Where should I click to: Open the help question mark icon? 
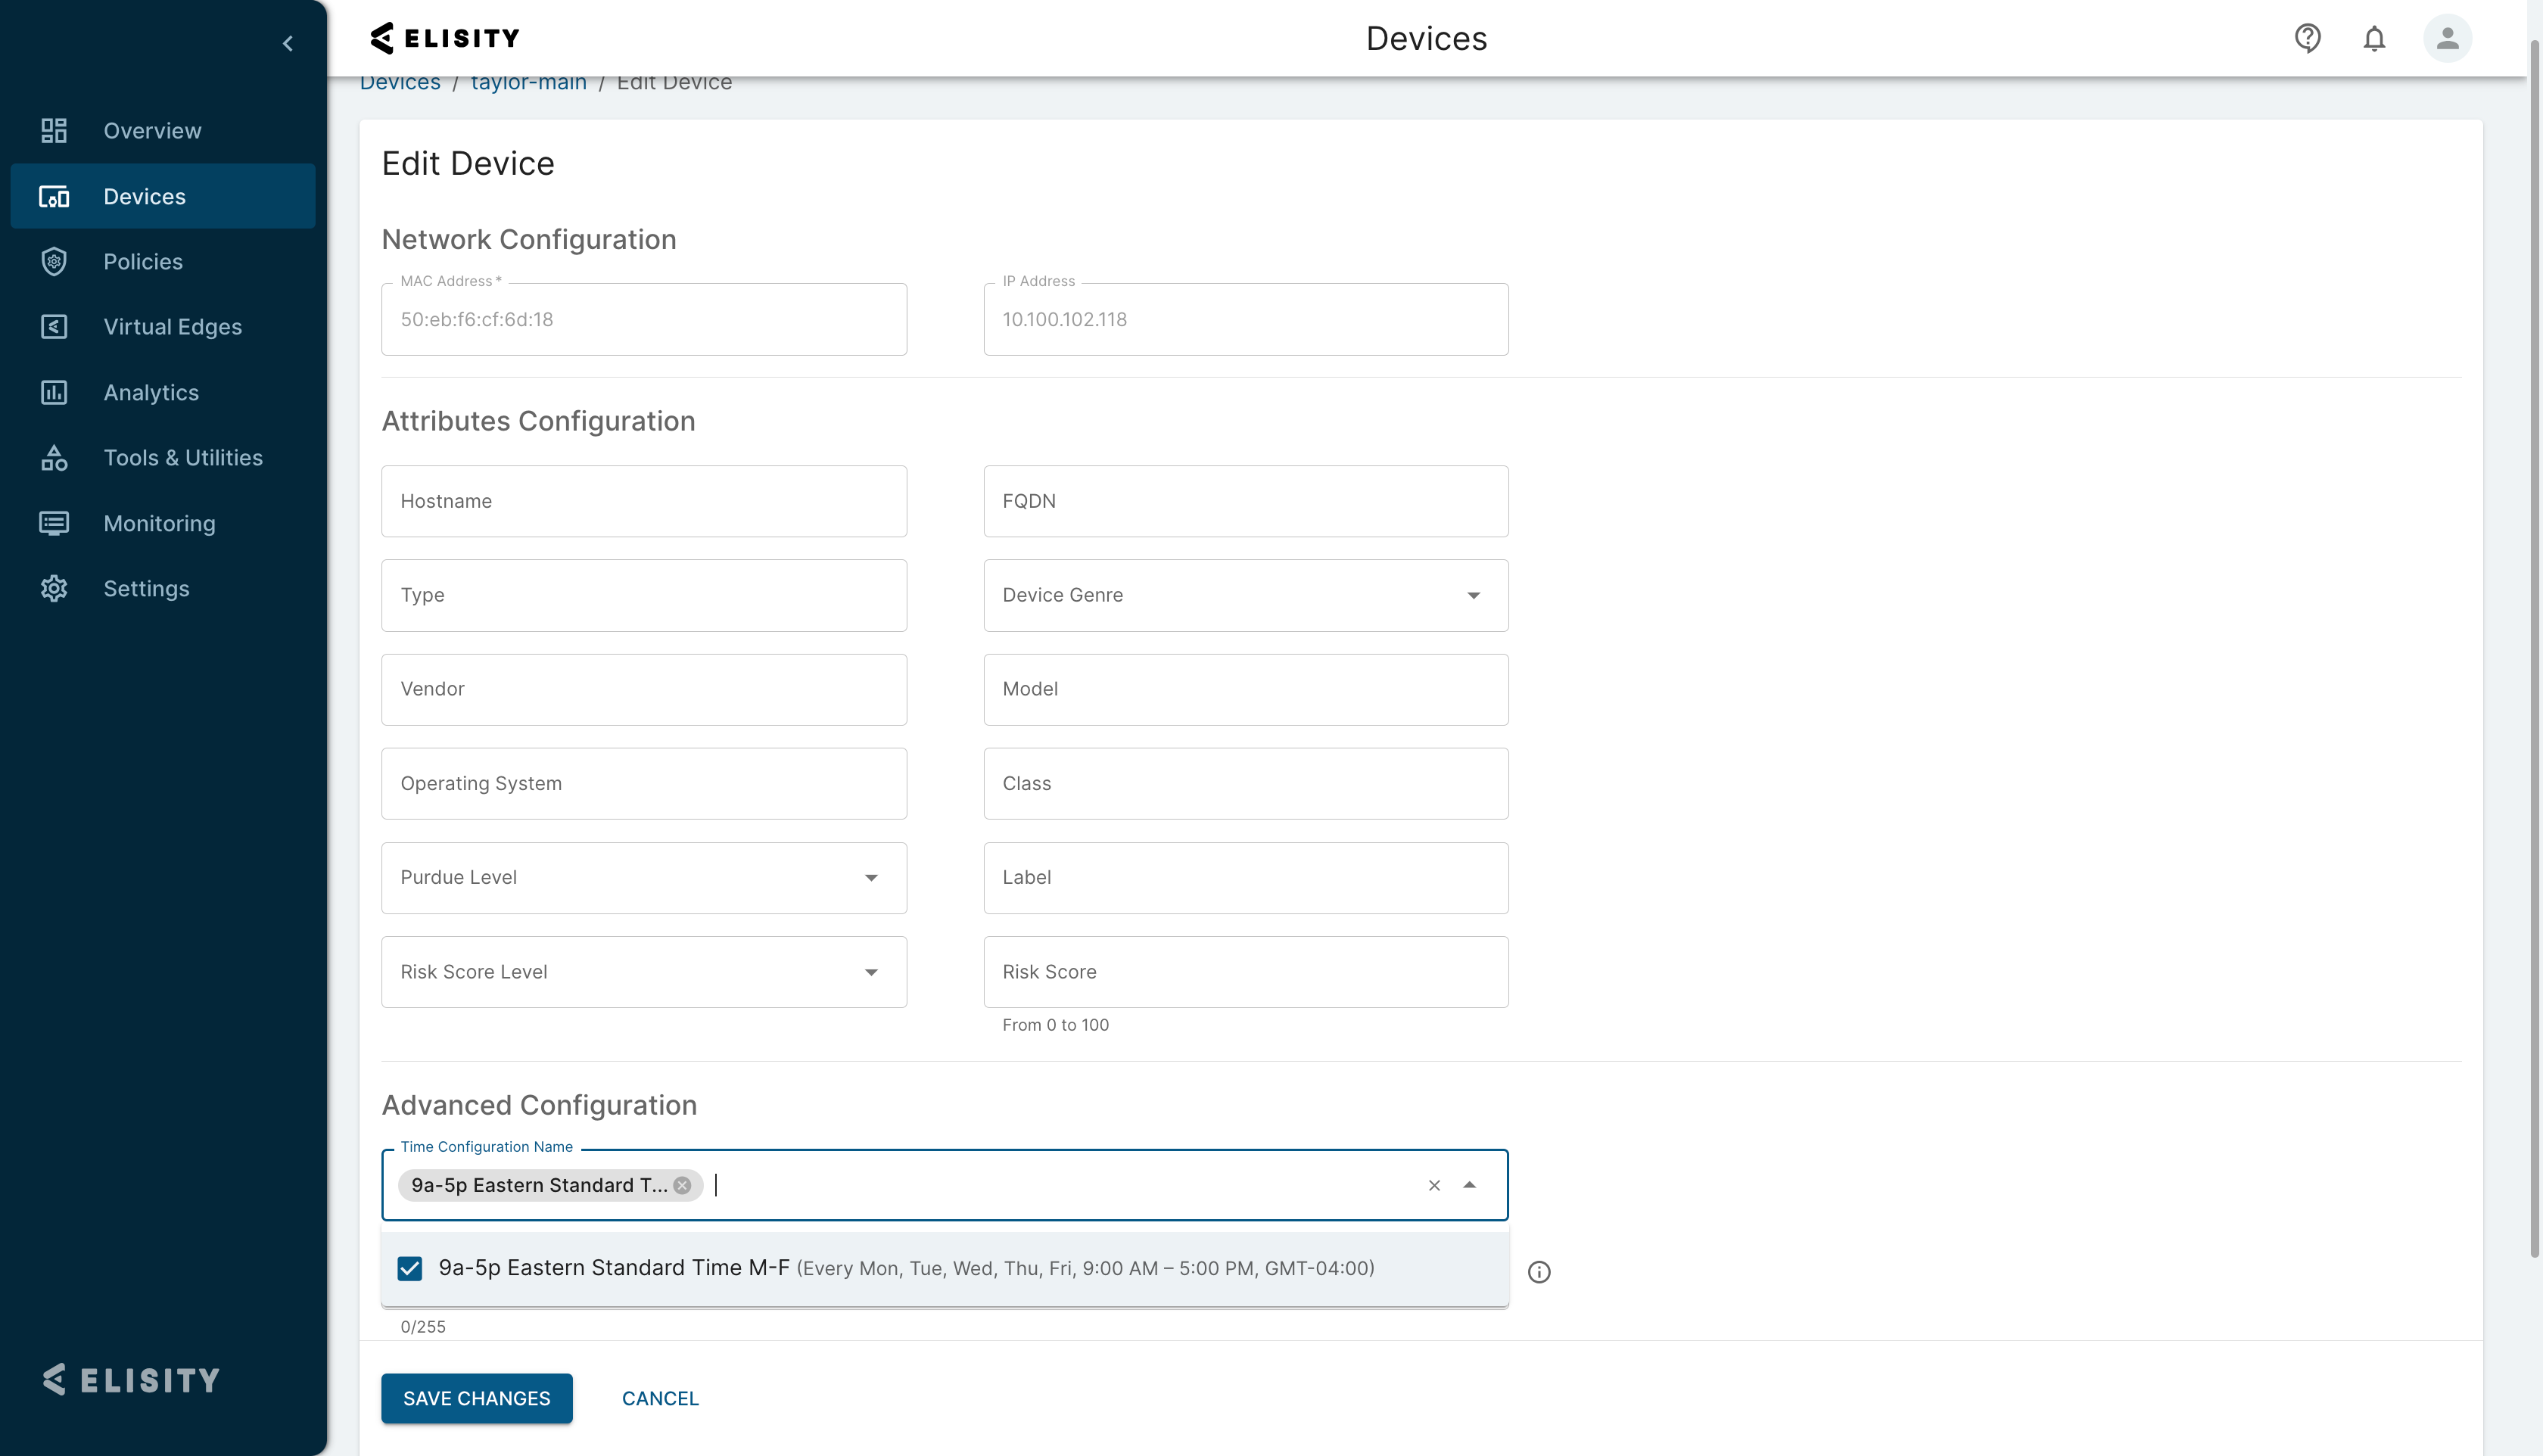tap(2307, 38)
